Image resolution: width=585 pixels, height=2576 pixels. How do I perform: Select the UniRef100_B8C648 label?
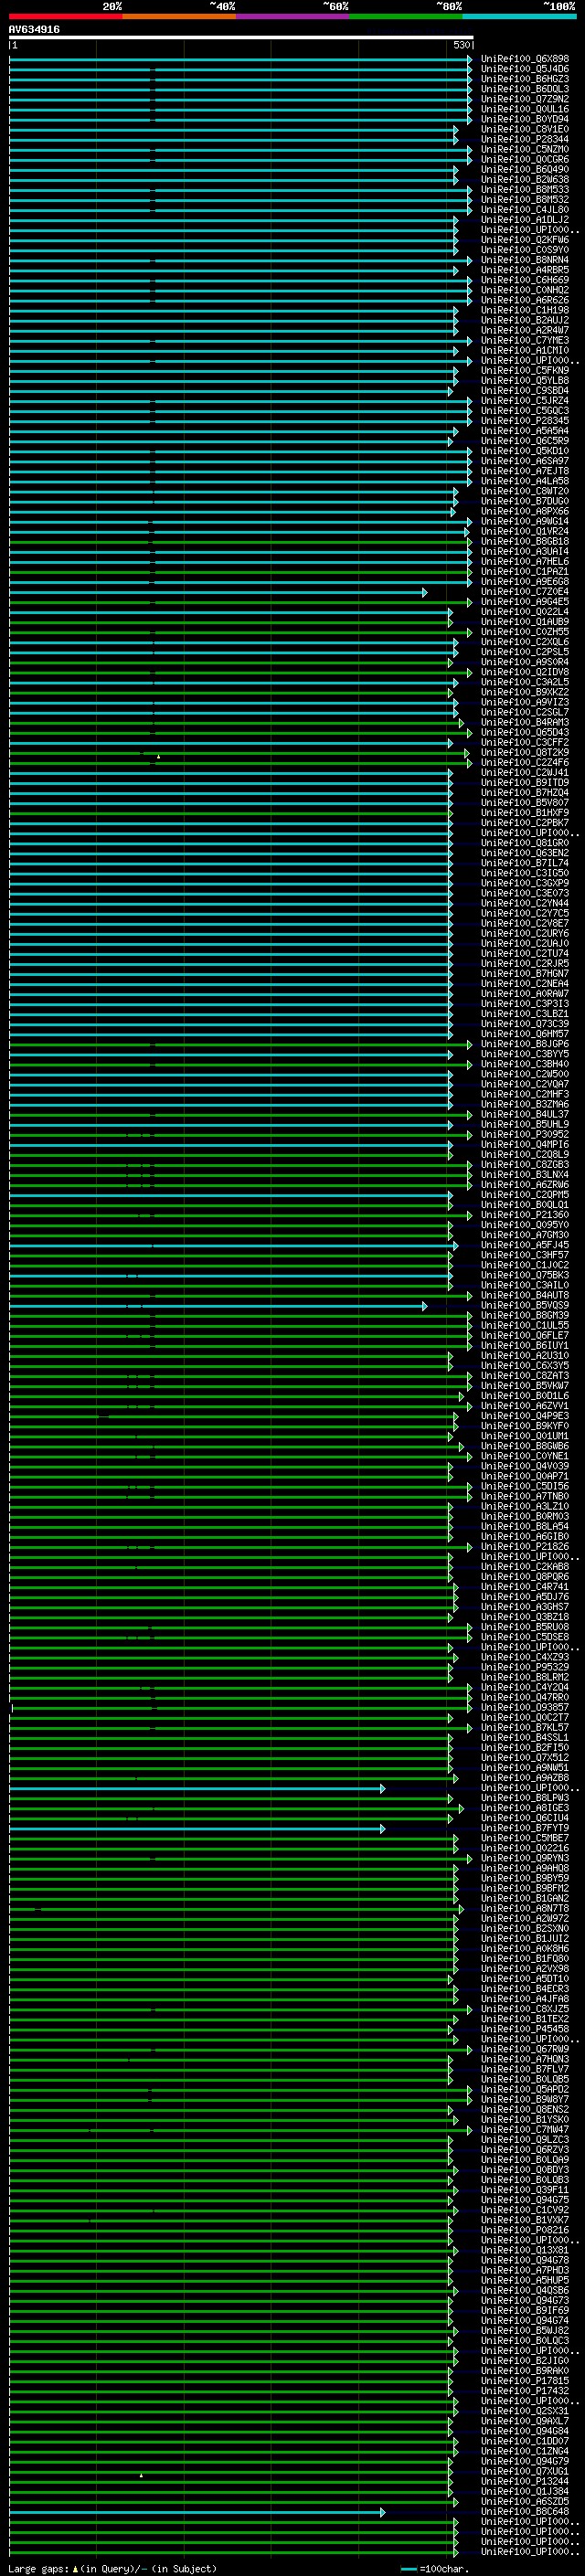(x=525, y=2512)
